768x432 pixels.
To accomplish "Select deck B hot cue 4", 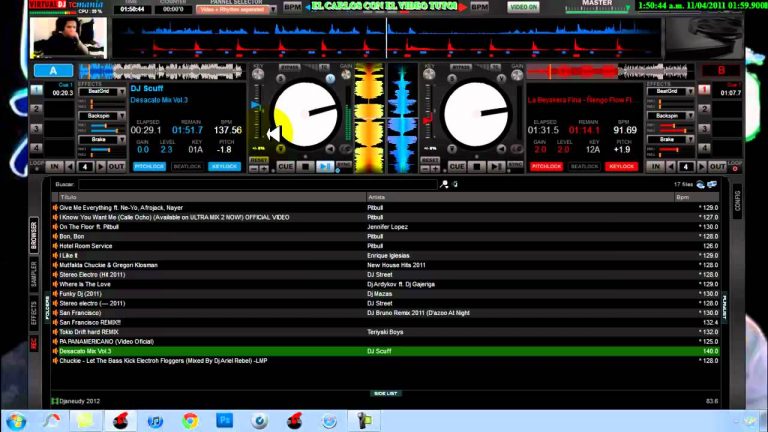I will pyautogui.click(x=704, y=148).
